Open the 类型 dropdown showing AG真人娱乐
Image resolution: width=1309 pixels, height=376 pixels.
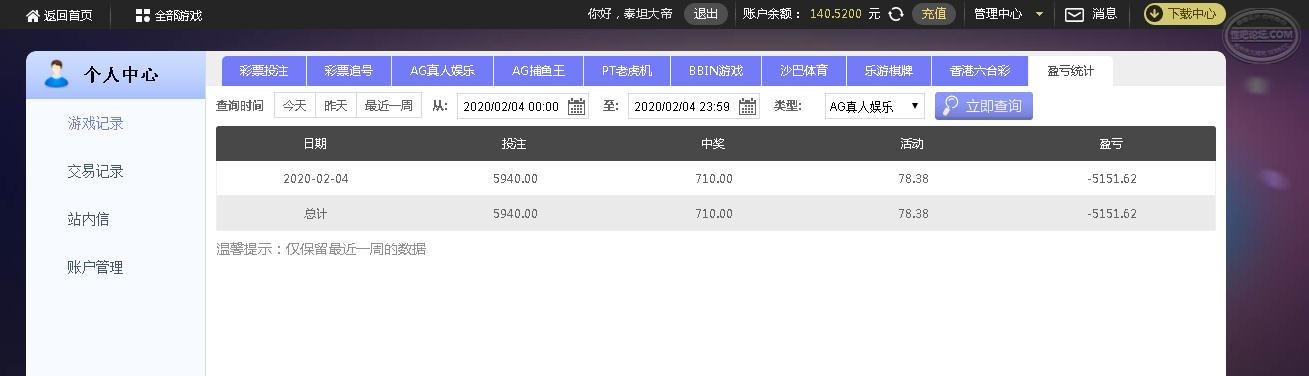click(875, 106)
